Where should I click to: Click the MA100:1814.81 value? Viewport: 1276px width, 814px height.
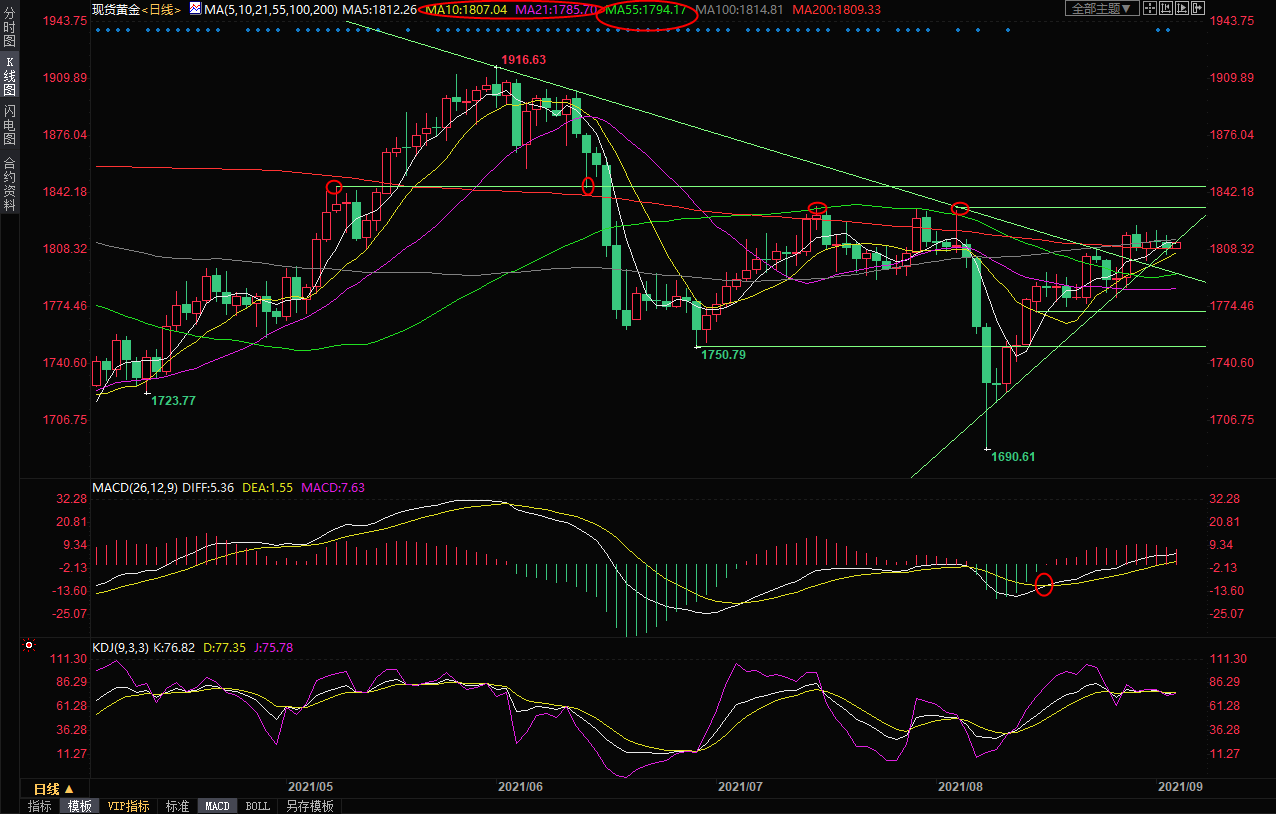pos(739,9)
